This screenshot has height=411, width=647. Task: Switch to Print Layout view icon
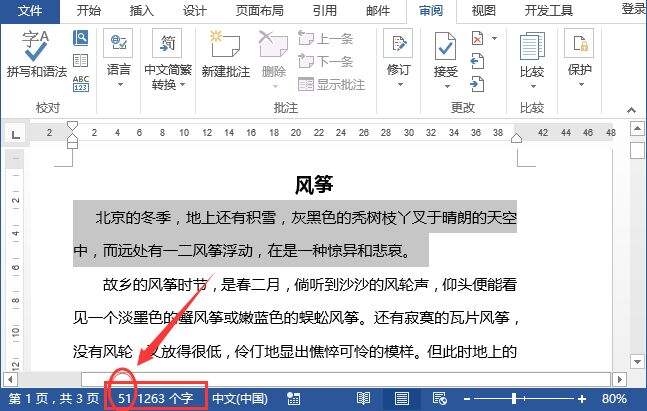pyautogui.click(x=401, y=399)
